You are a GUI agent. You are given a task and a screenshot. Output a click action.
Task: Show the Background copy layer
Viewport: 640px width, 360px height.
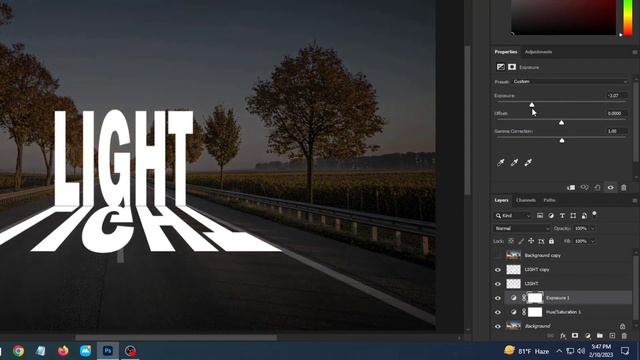(498, 255)
